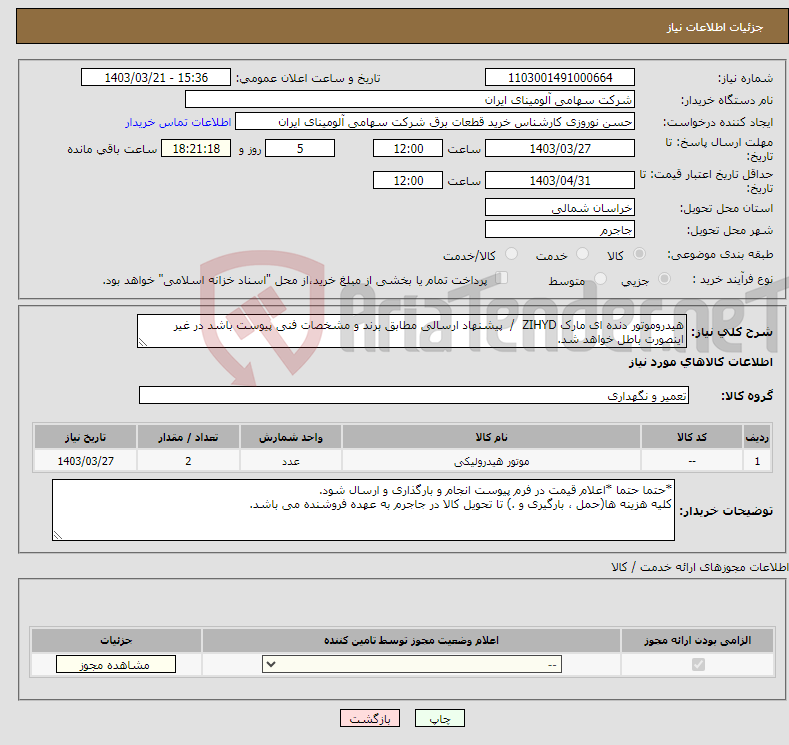The image size is (789, 745).
Task: Click the delivery city جاجرم field
Action: click(560, 229)
